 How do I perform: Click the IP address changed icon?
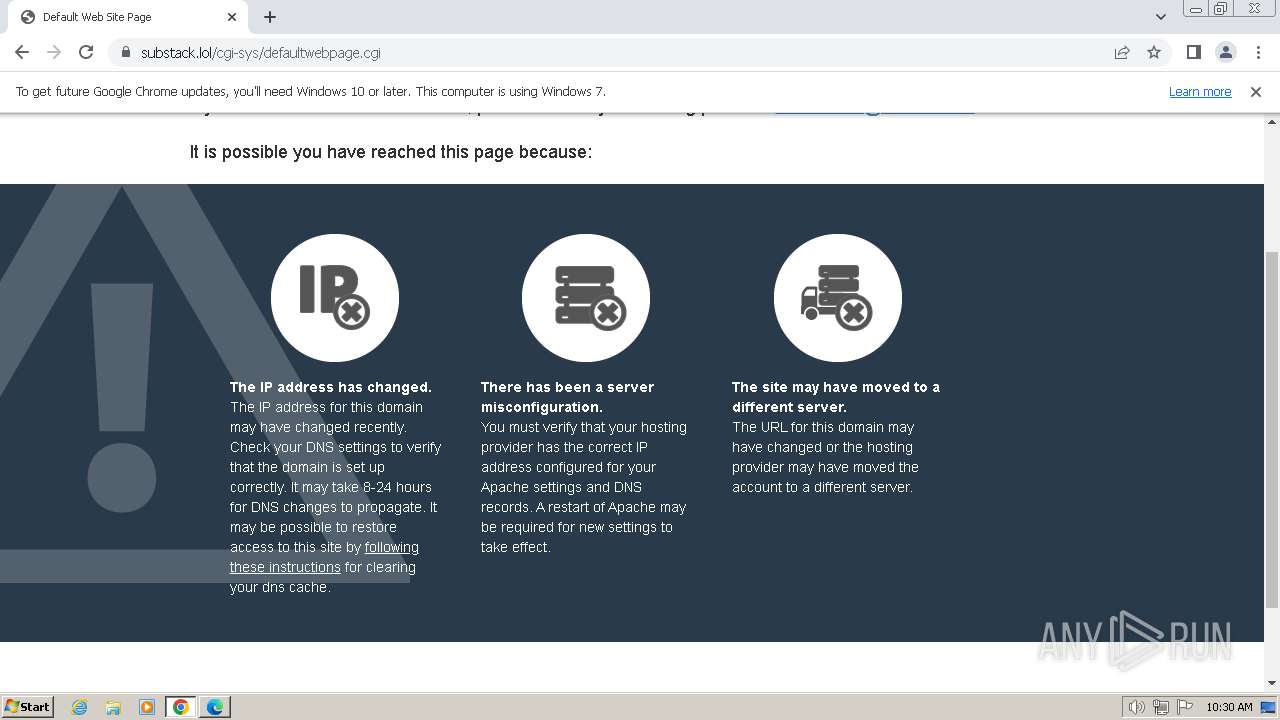point(335,298)
